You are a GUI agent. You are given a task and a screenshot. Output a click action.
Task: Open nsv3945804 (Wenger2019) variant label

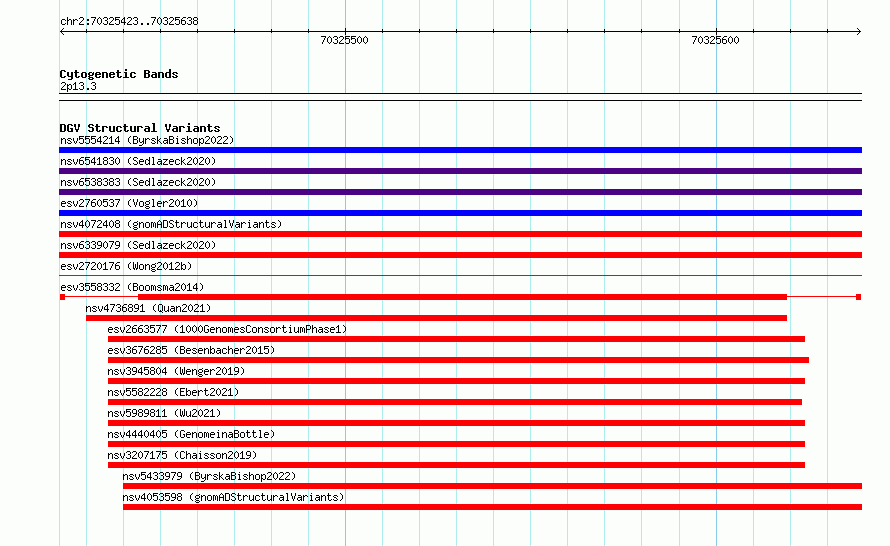[x=176, y=371]
